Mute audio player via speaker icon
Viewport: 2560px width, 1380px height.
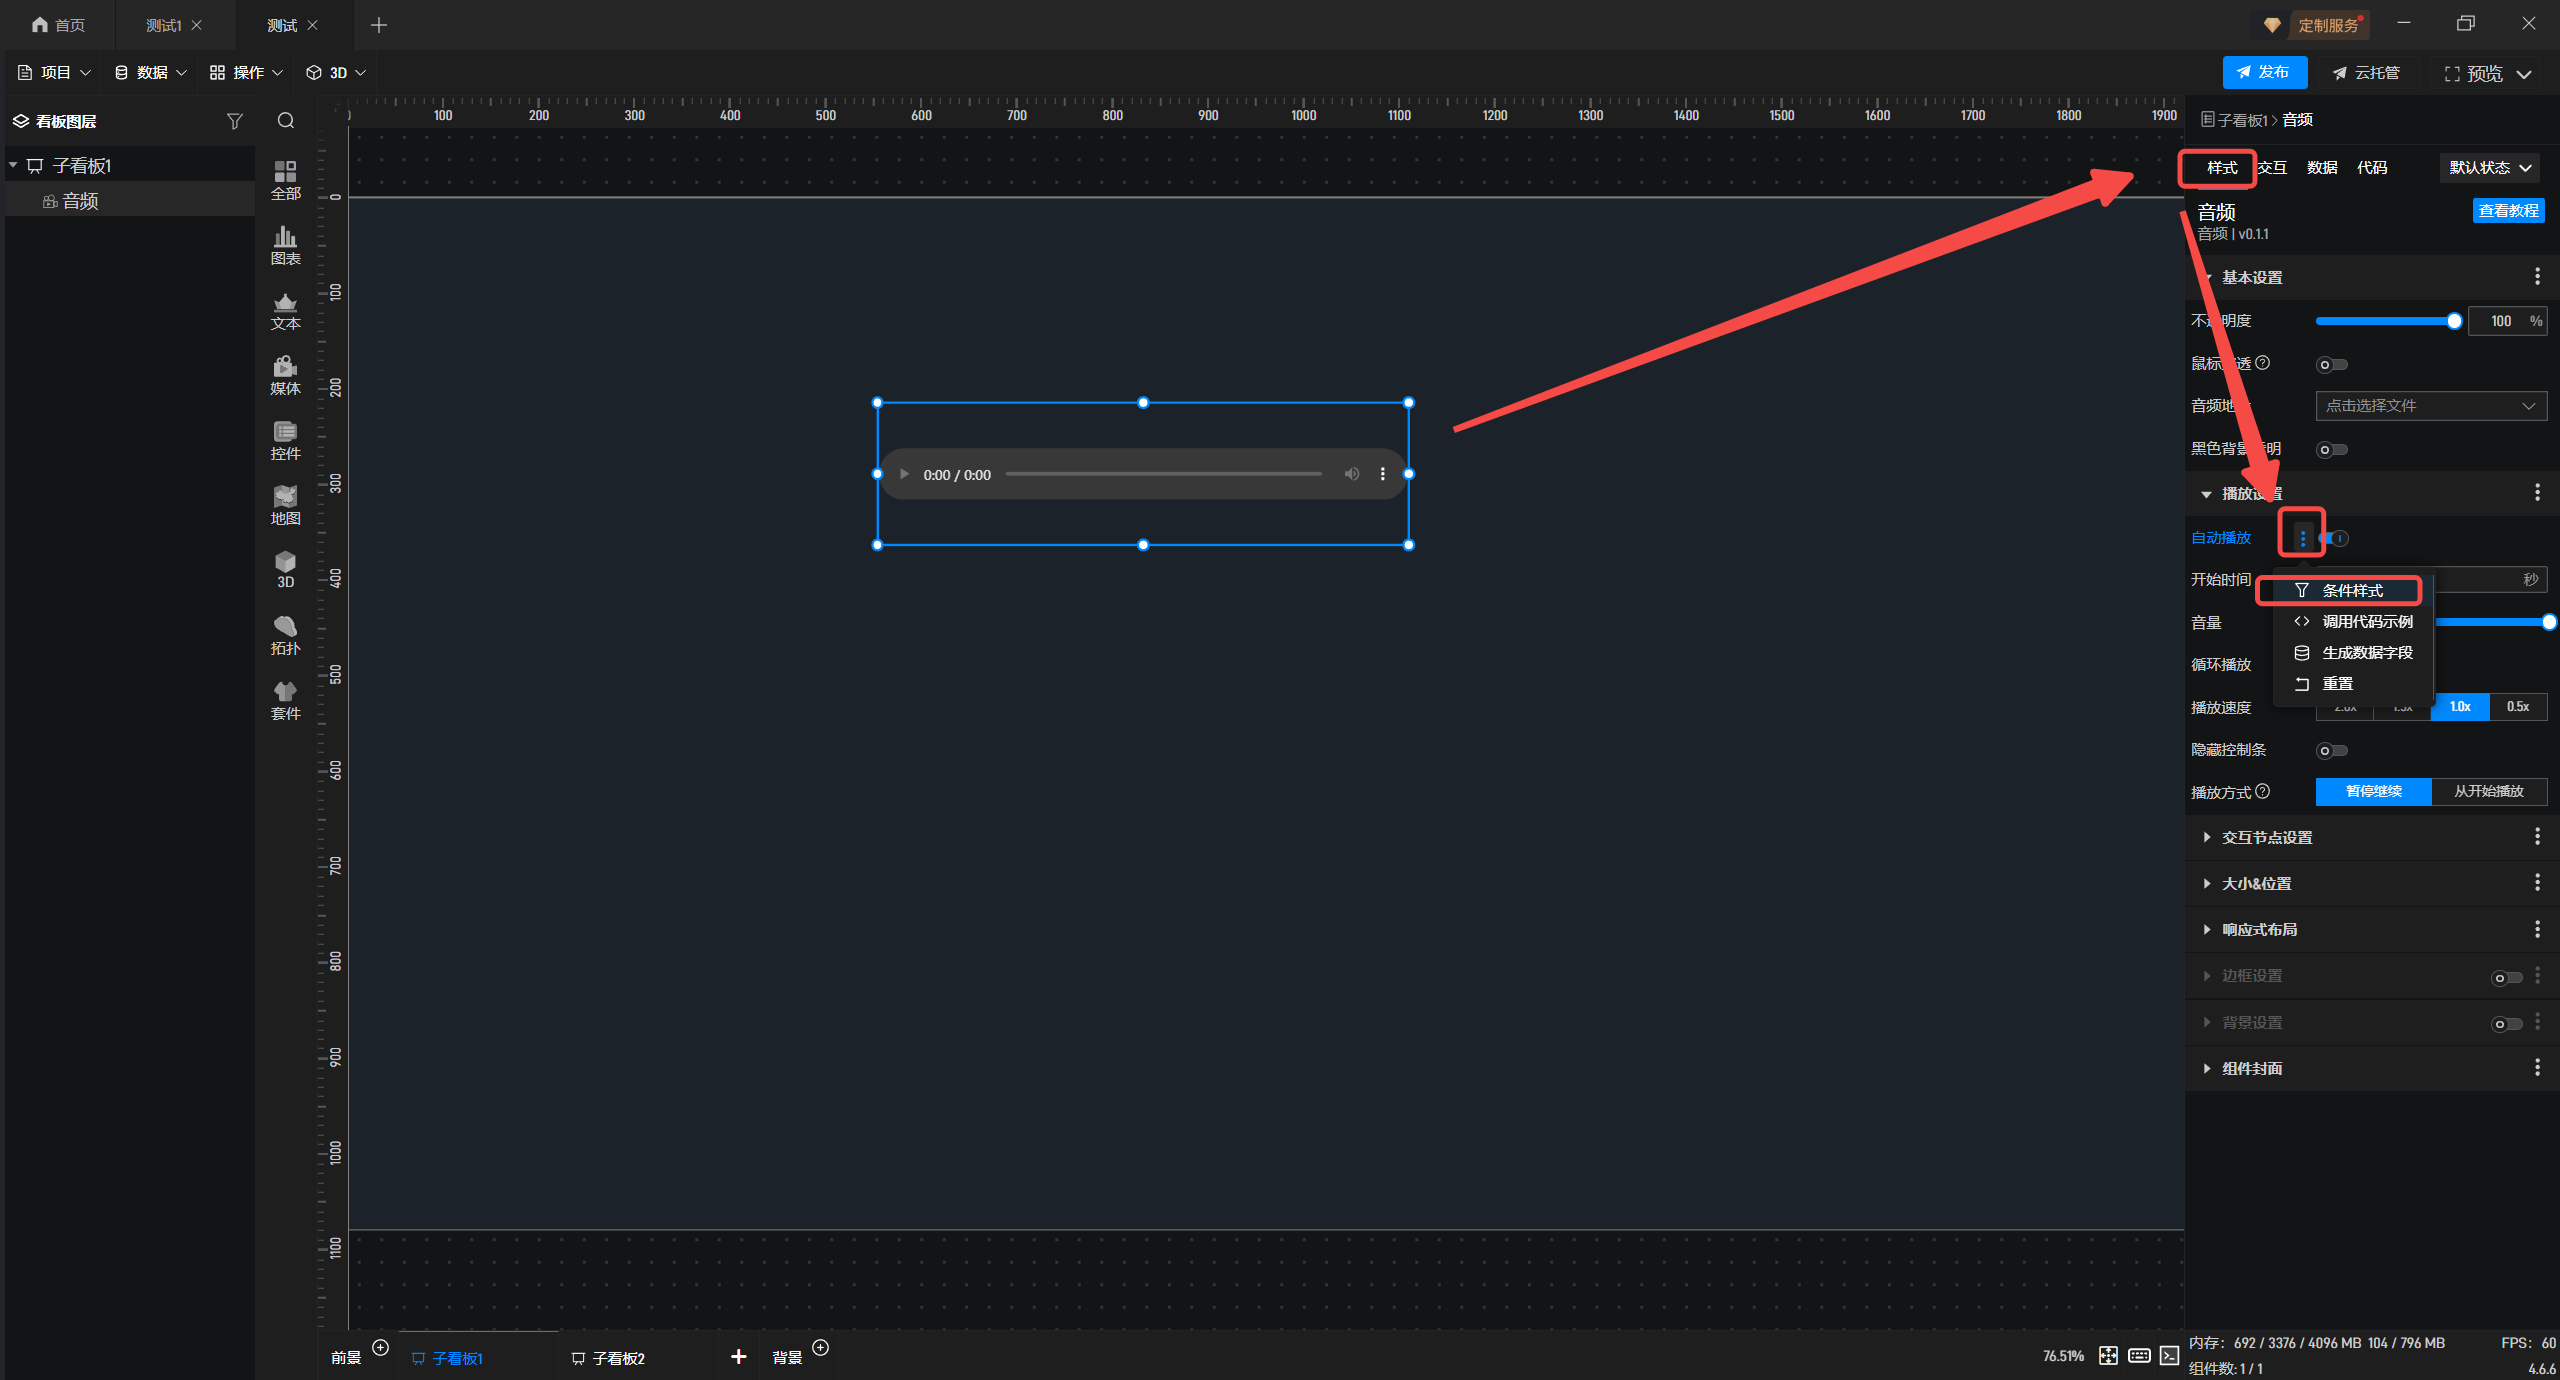tap(1351, 474)
